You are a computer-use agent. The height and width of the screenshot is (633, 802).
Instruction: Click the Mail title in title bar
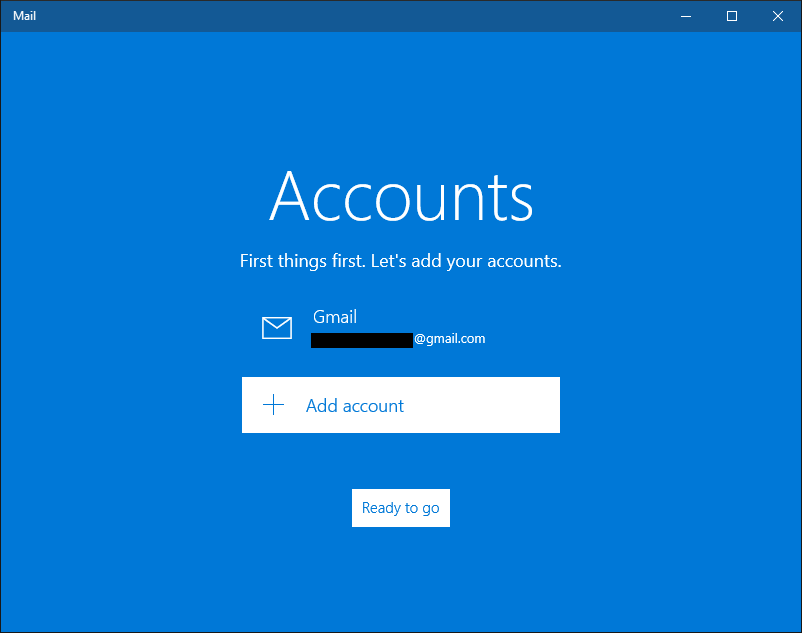25,16
